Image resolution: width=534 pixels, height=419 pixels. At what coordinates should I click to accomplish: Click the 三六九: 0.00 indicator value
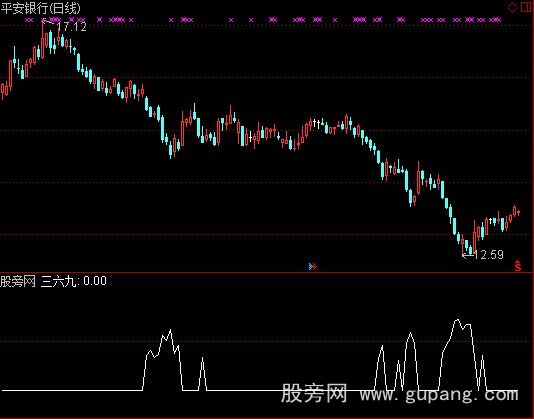tap(74, 281)
